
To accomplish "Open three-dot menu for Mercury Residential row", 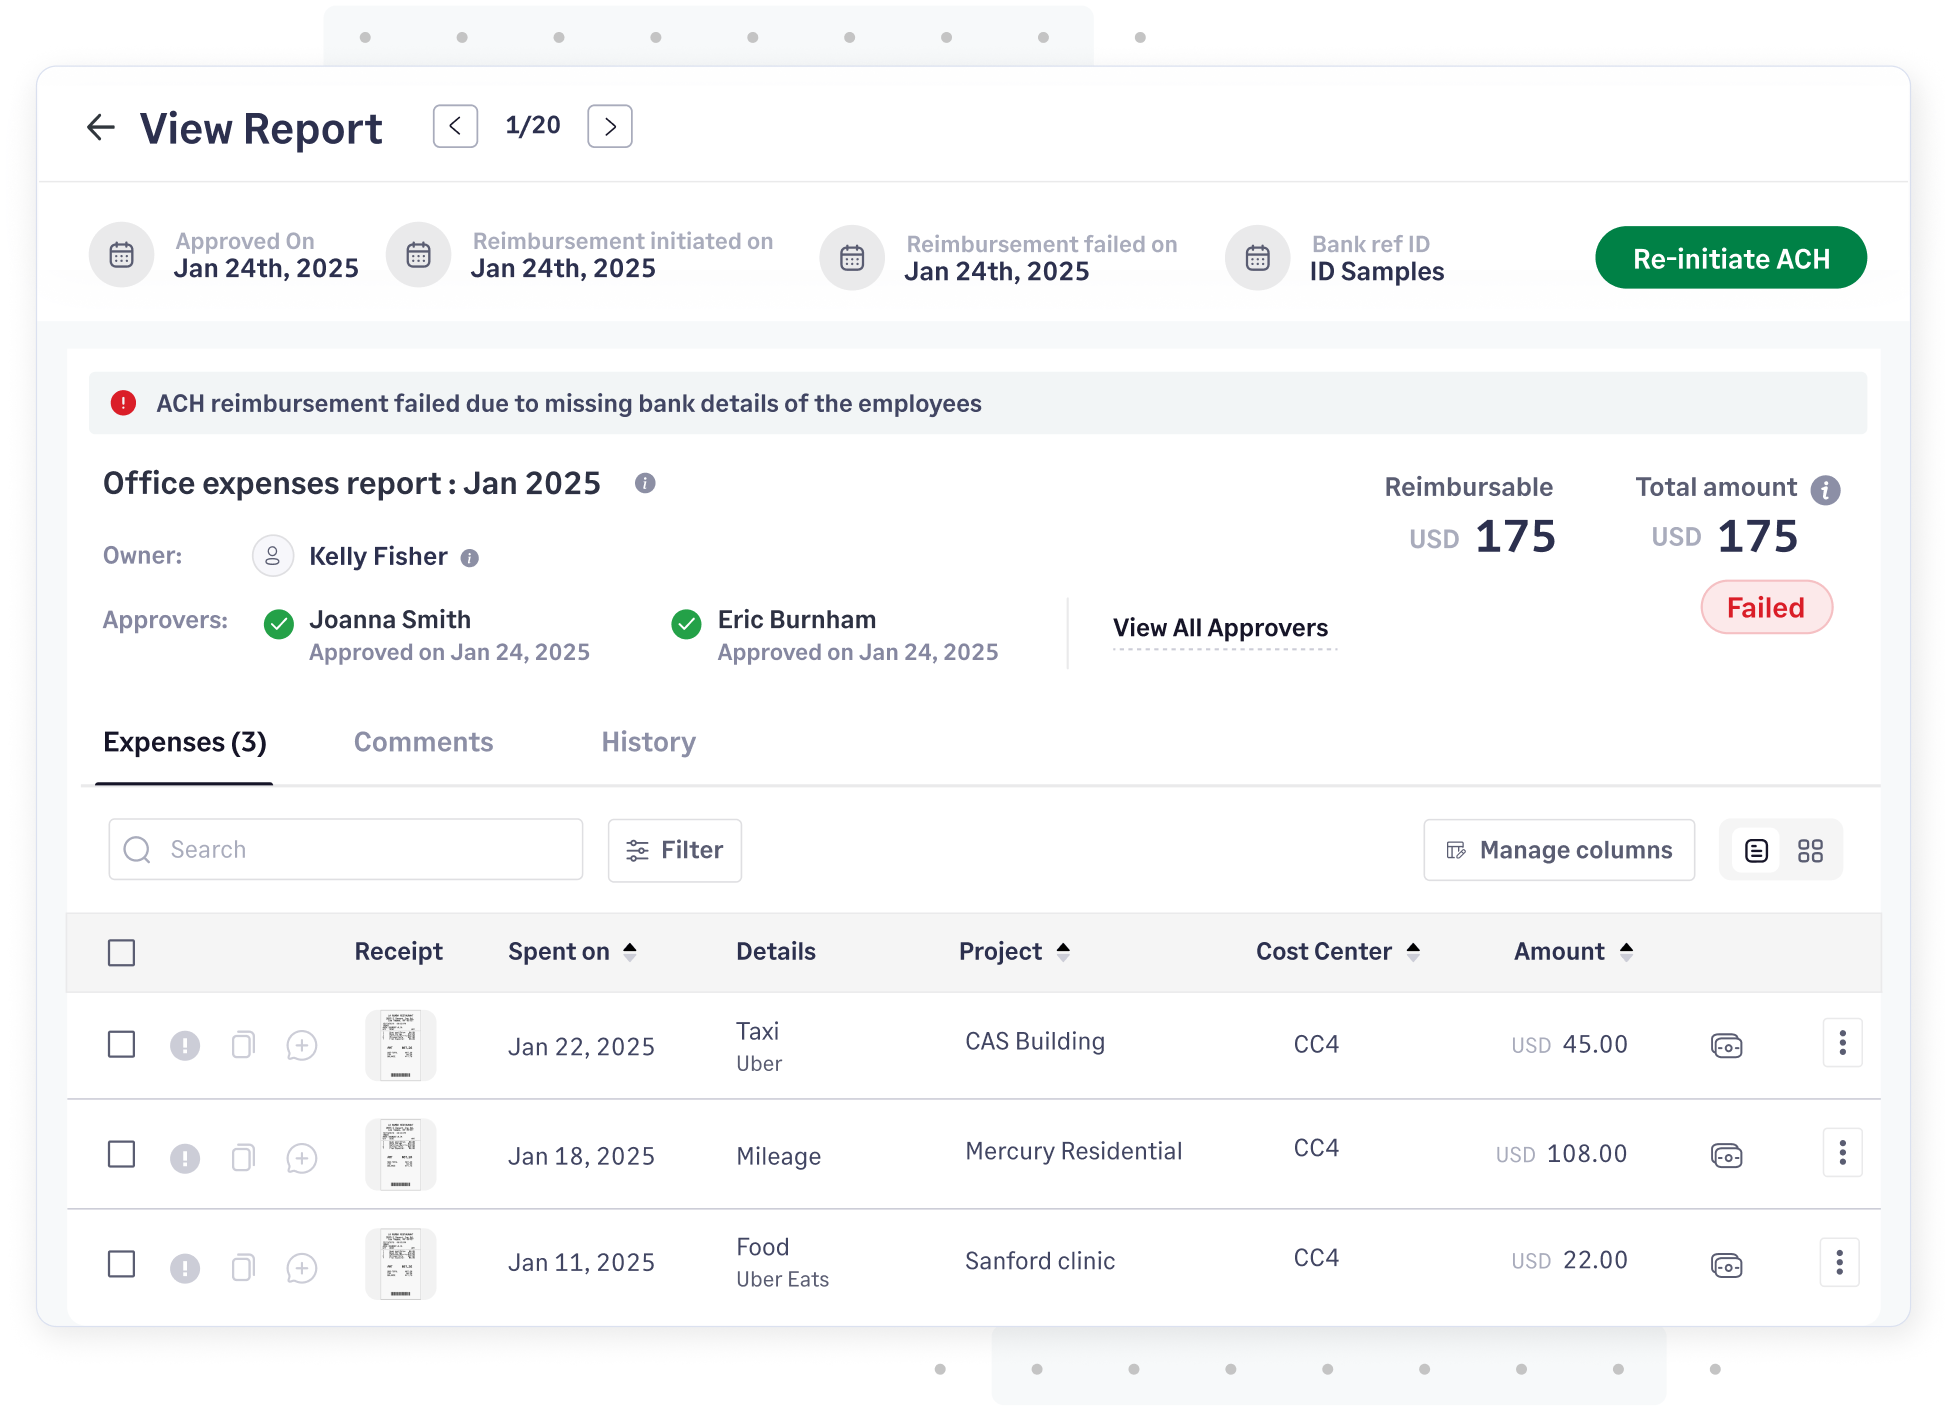I will [1841, 1153].
